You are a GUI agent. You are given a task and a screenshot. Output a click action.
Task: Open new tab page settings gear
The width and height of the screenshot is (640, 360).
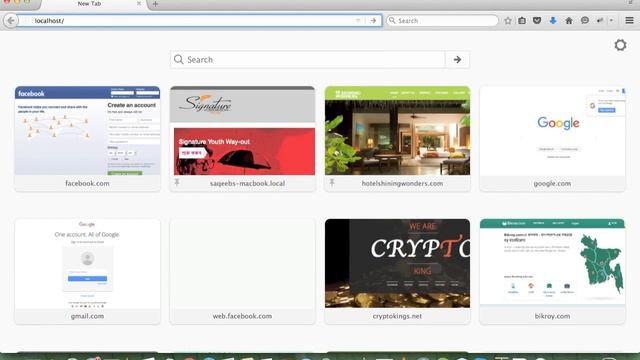[620, 45]
